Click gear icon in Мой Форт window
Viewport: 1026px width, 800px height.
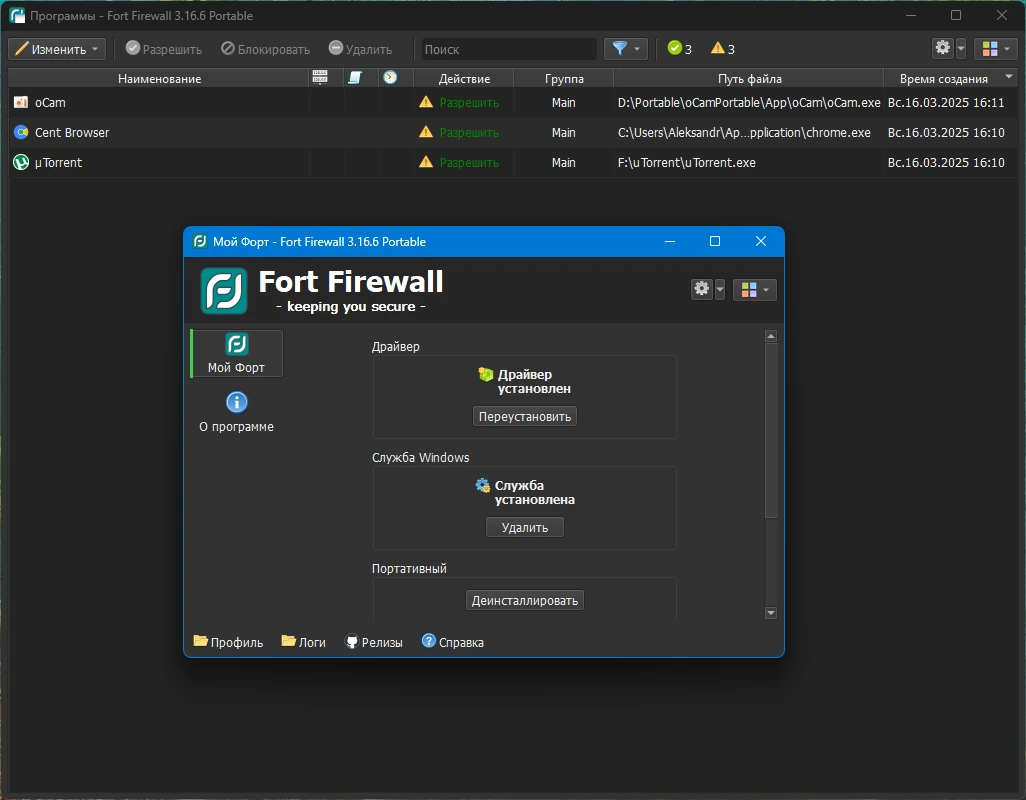pyautogui.click(x=702, y=288)
